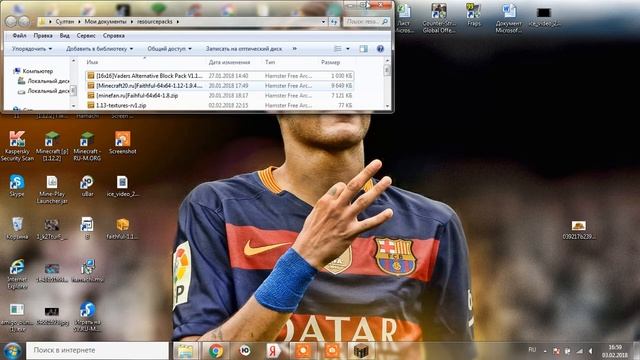Viewport: 640px width, 360px height.
Task: Open the Screenshot desktop shortcut
Action: [x=122, y=142]
